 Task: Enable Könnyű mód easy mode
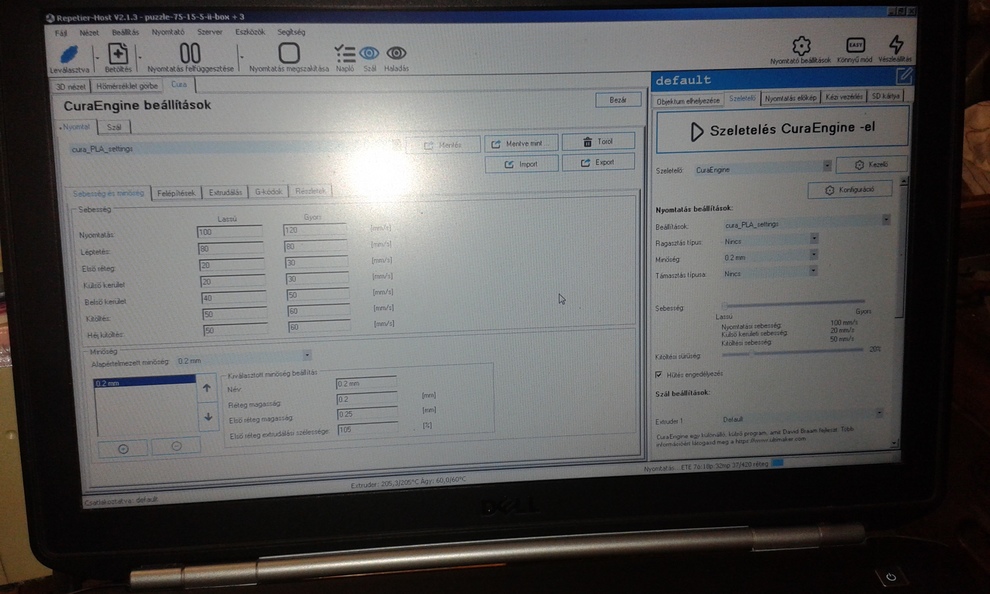click(855, 46)
